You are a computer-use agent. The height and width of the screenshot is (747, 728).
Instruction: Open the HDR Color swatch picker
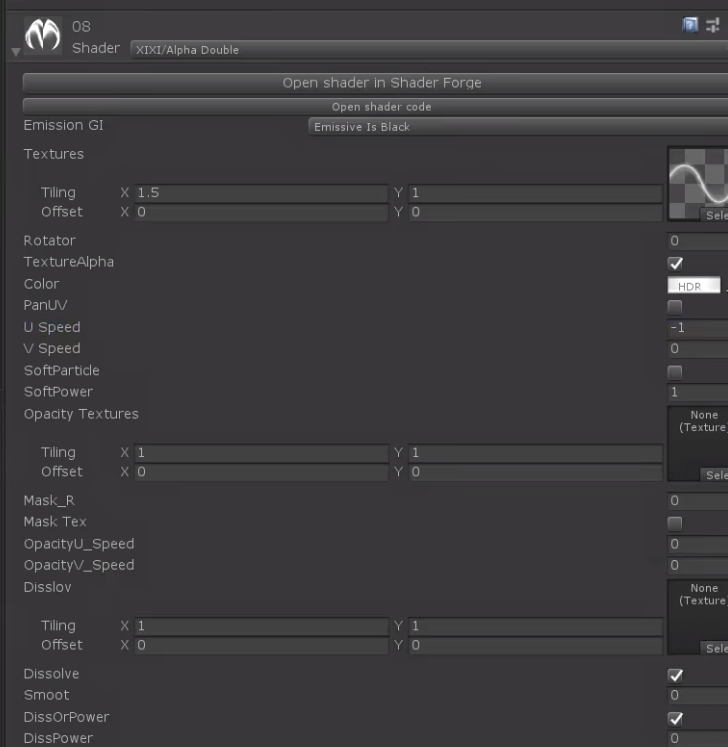pos(694,286)
